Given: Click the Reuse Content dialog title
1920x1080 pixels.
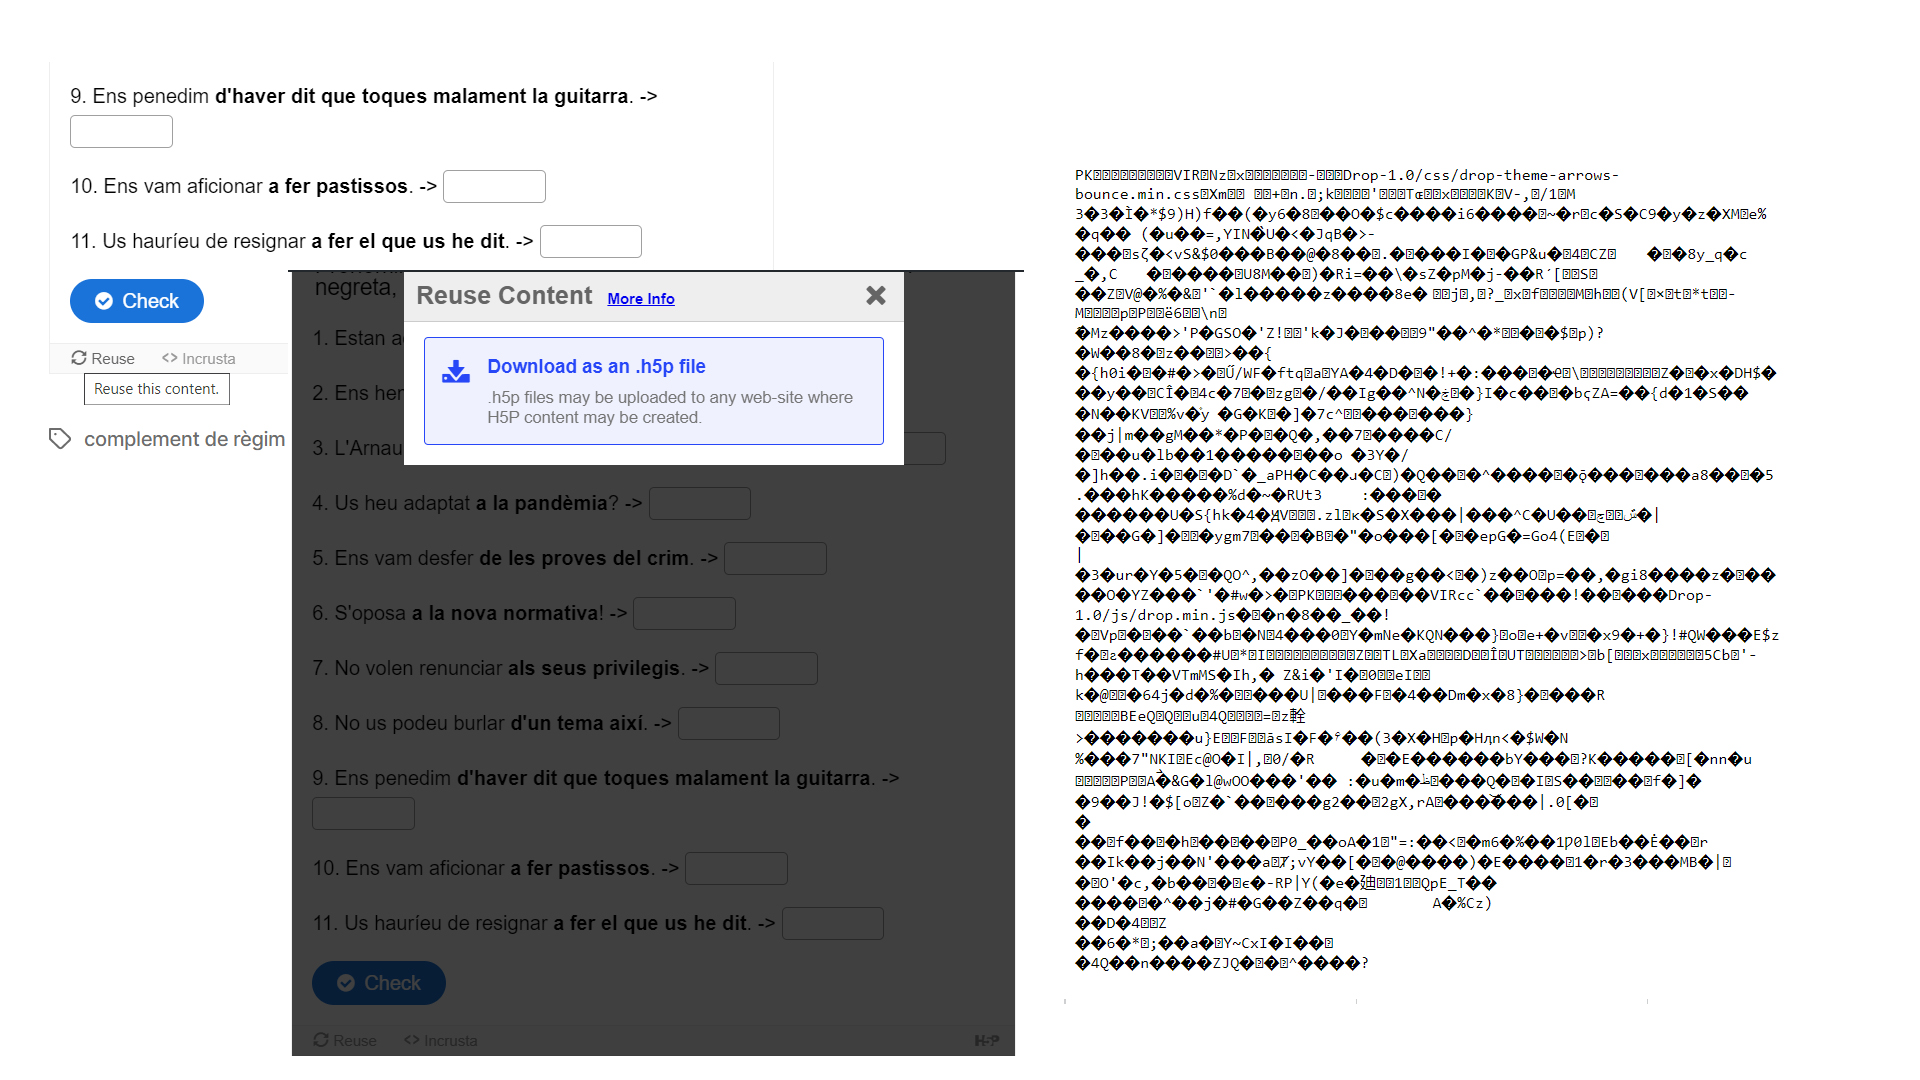Looking at the screenshot, I should coord(504,296).
